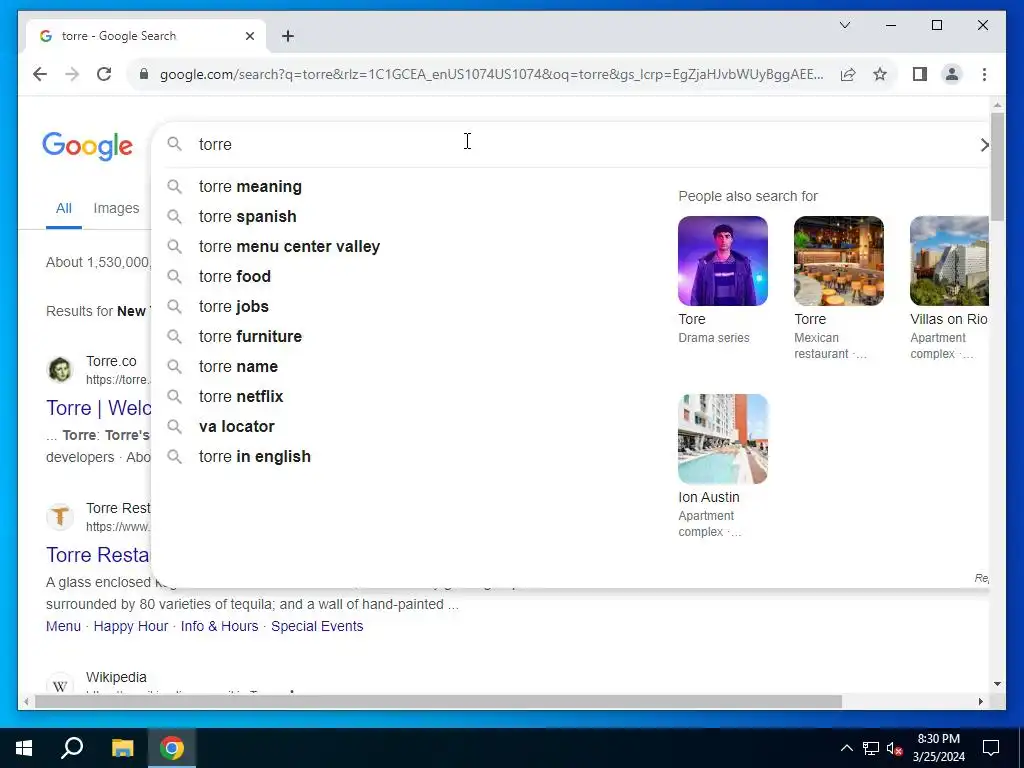Click the horizontal scrollbar thumb

[x=438, y=701]
